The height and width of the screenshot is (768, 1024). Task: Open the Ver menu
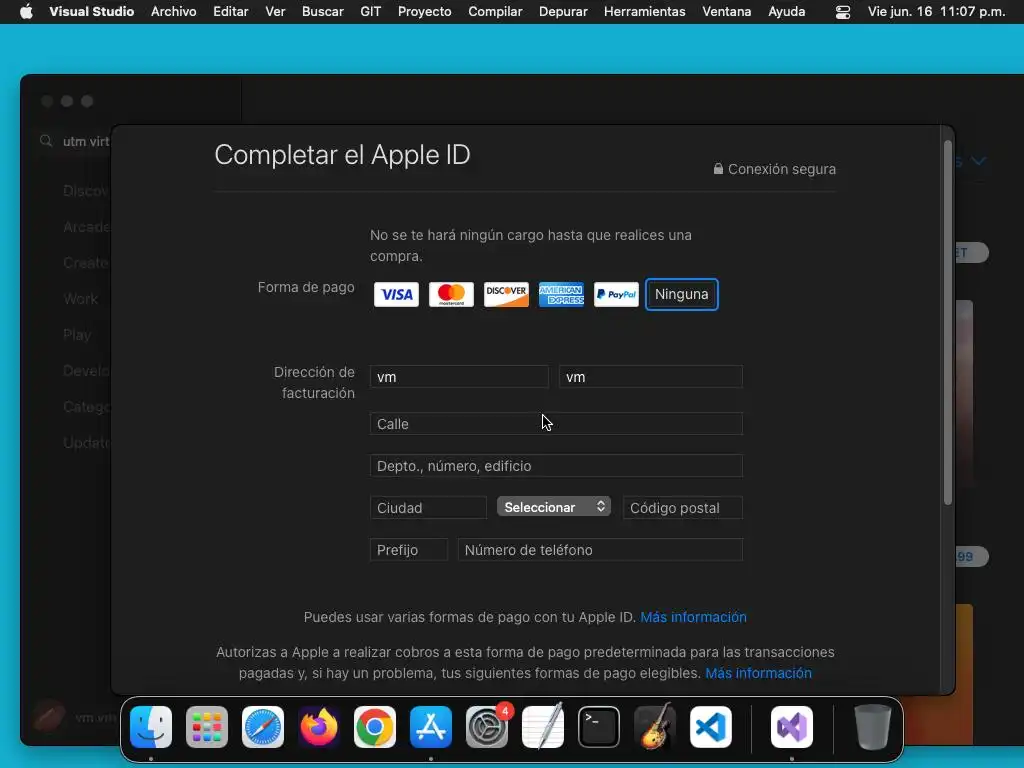point(275,12)
